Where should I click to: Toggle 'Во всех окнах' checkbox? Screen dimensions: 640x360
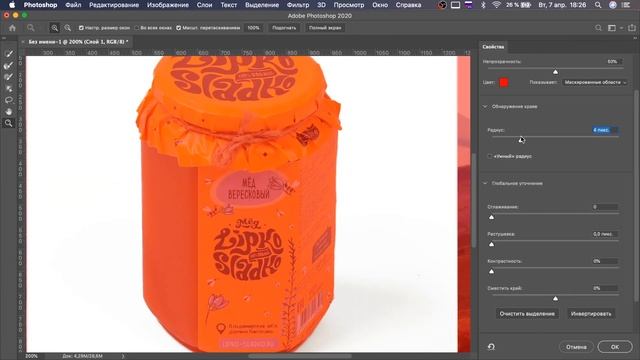point(137,28)
